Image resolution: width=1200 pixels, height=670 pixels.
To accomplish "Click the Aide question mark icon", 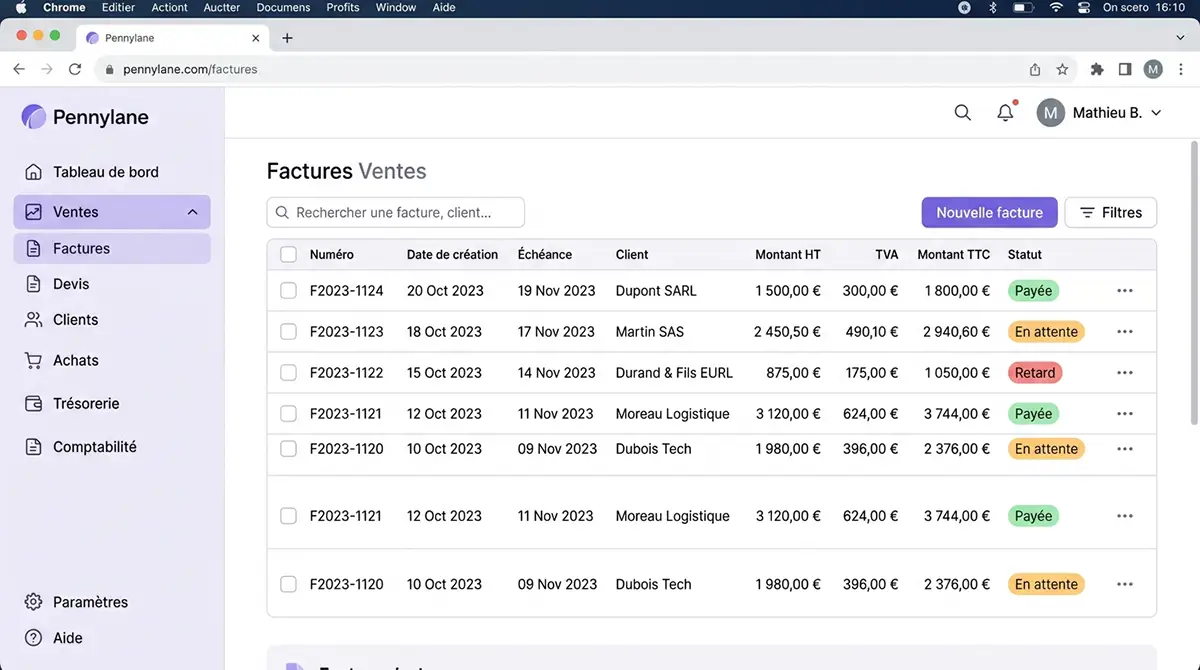I will tap(34, 638).
